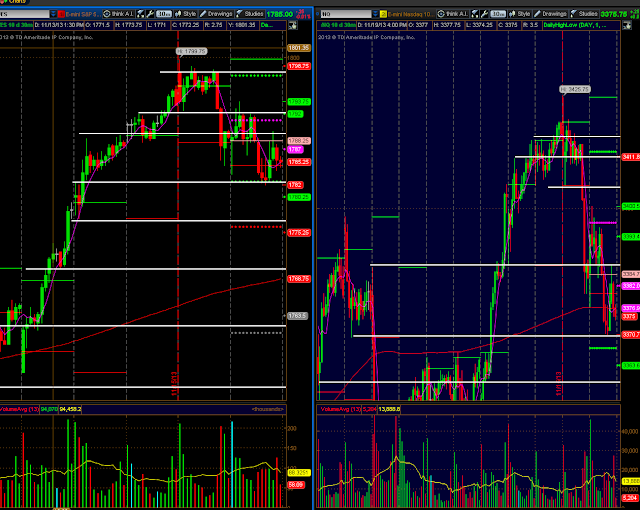Click last price 1785.00 in ES toolbar
The image size is (640, 510).
pyautogui.click(x=280, y=14)
